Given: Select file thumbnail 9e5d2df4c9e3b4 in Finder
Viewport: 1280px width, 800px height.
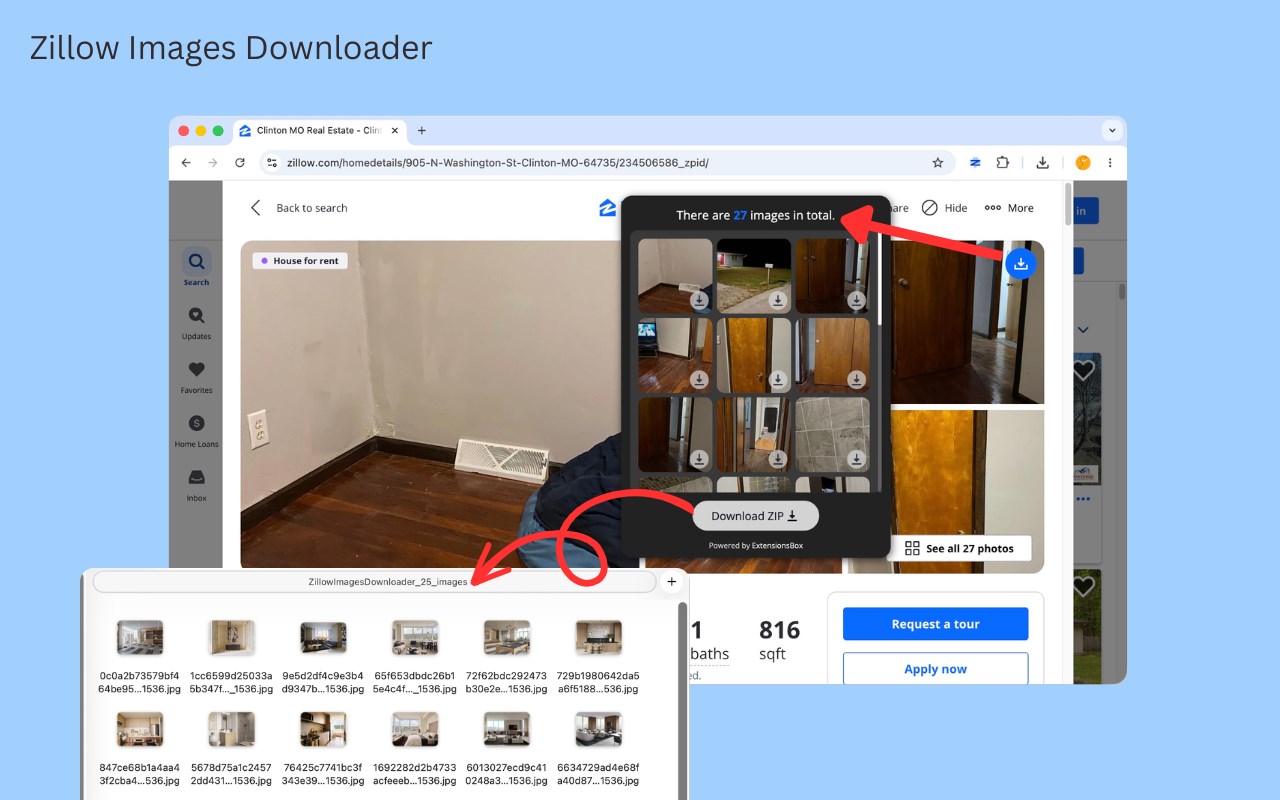Looking at the screenshot, I should tap(324, 637).
